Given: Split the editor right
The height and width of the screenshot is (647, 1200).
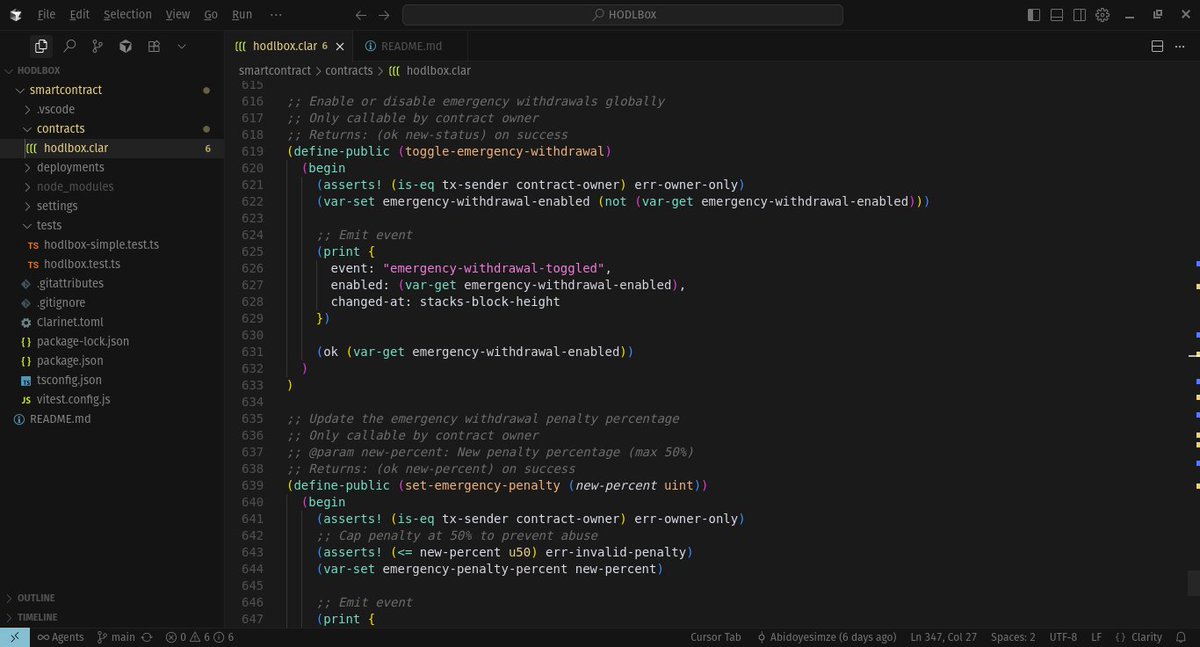Looking at the screenshot, I should (x=1157, y=46).
